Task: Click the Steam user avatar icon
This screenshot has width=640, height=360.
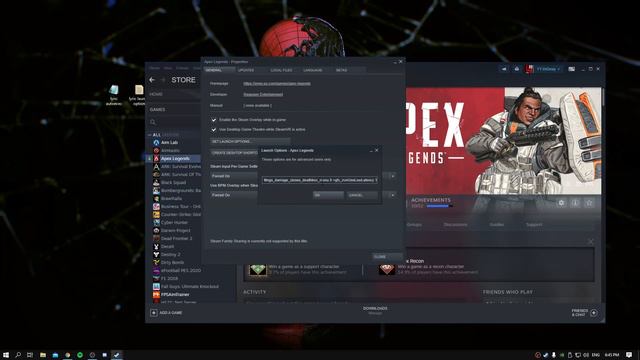Action: 529,69
